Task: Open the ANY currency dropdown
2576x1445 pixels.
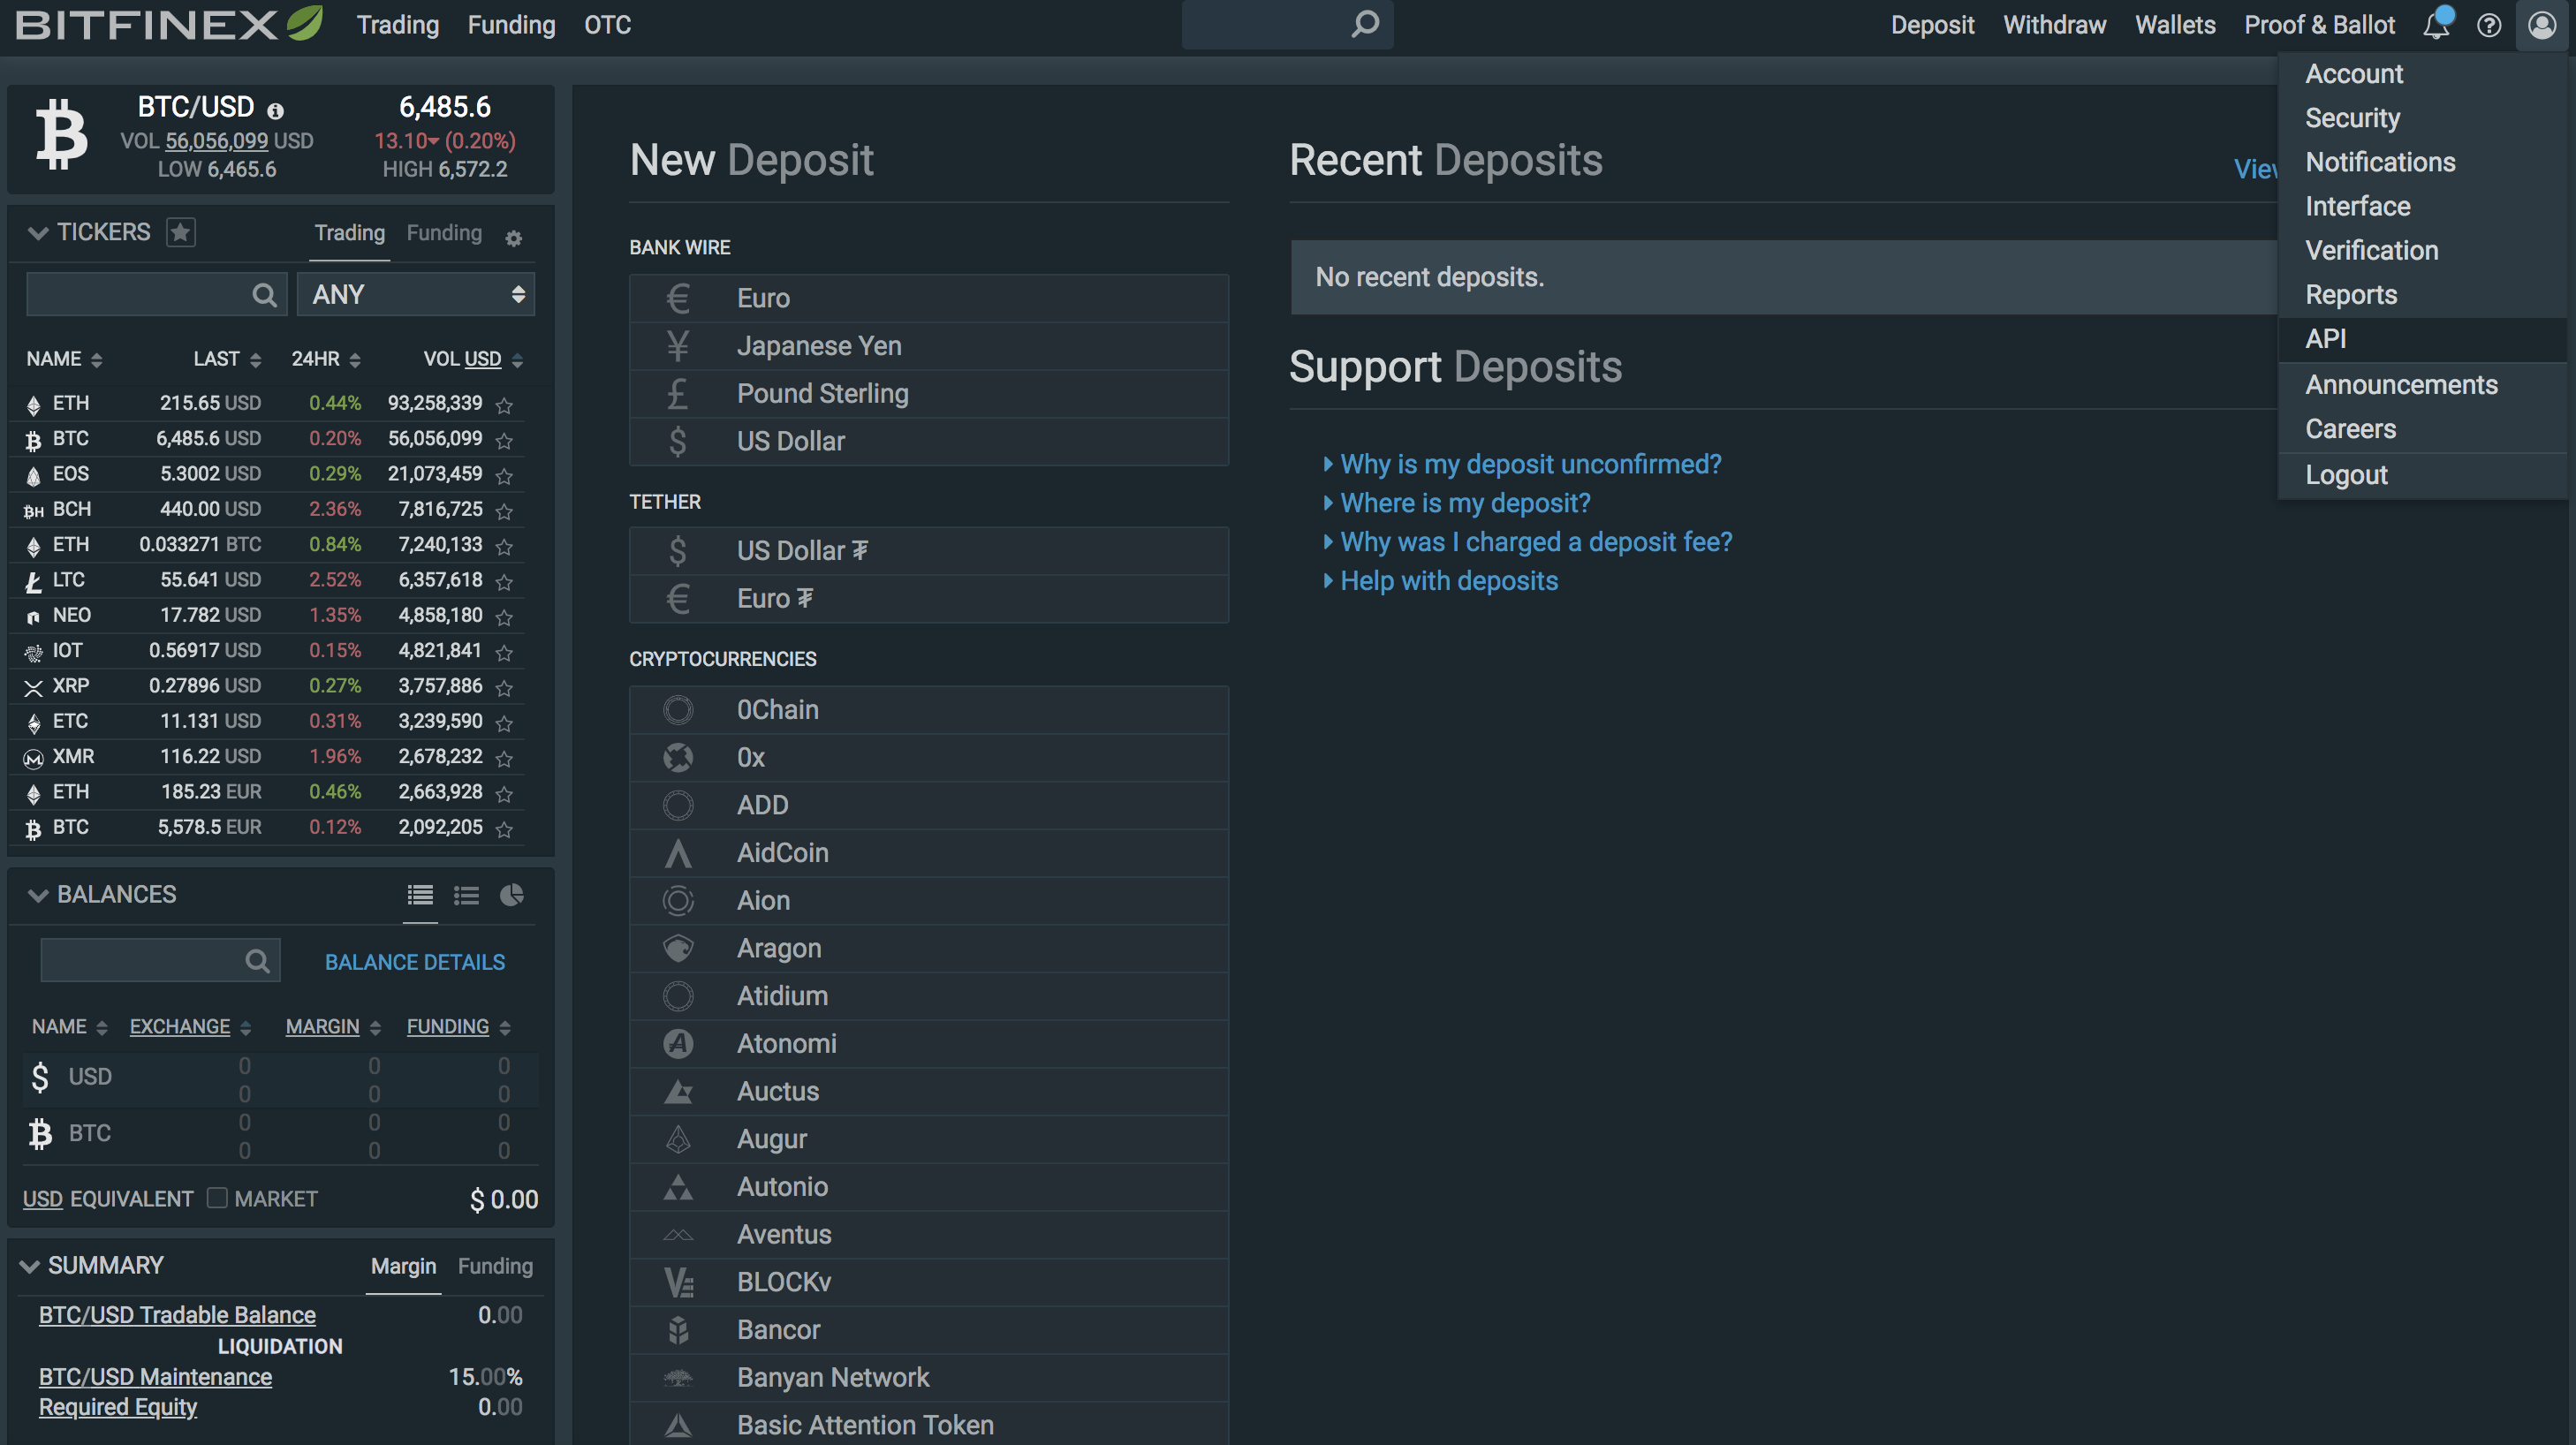Action: pyautogui.click(x=416, y=294)
